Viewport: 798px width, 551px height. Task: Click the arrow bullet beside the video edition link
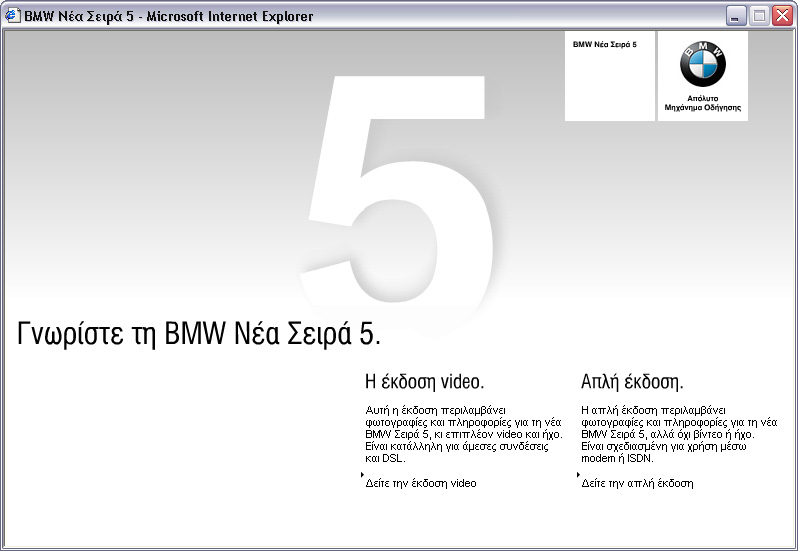pos(362,474)
